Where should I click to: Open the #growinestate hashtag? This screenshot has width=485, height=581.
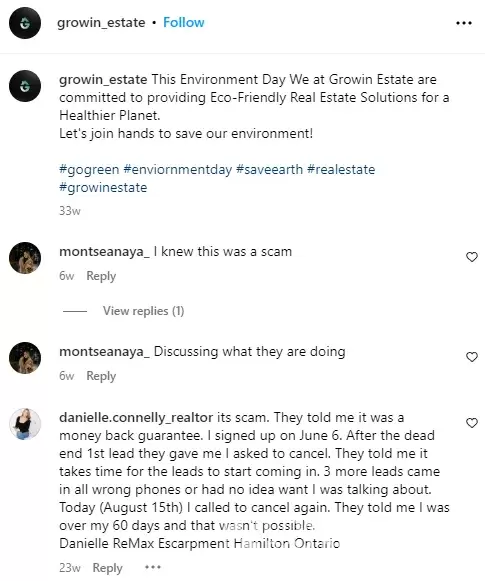point(103,188)
